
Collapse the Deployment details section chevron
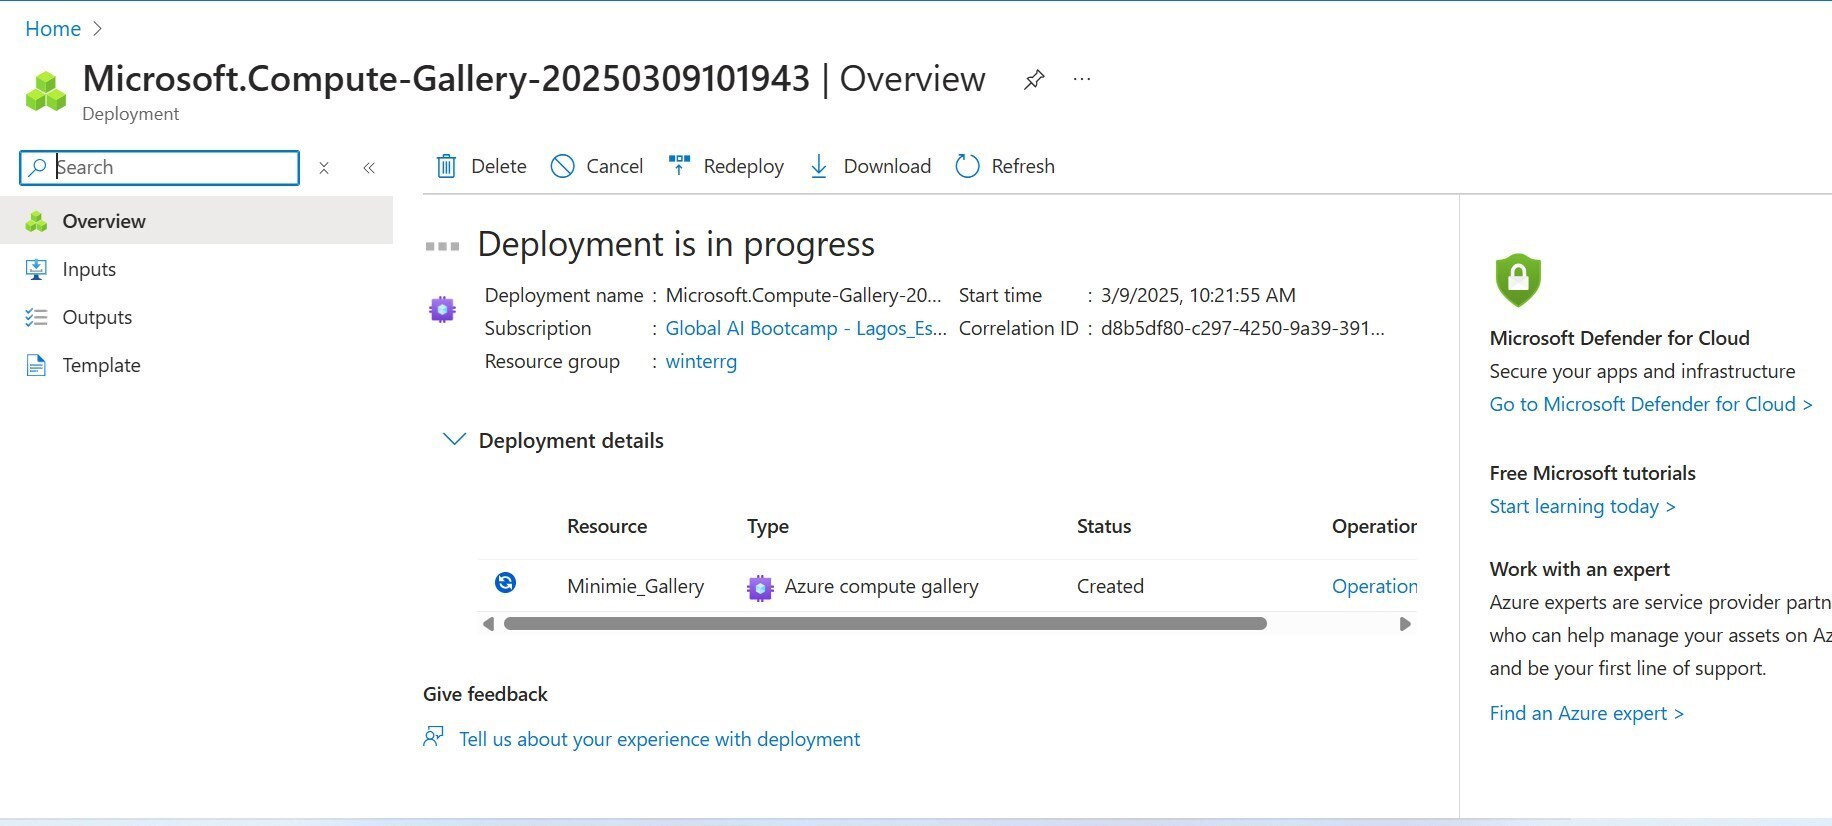(x=454, y=439)
